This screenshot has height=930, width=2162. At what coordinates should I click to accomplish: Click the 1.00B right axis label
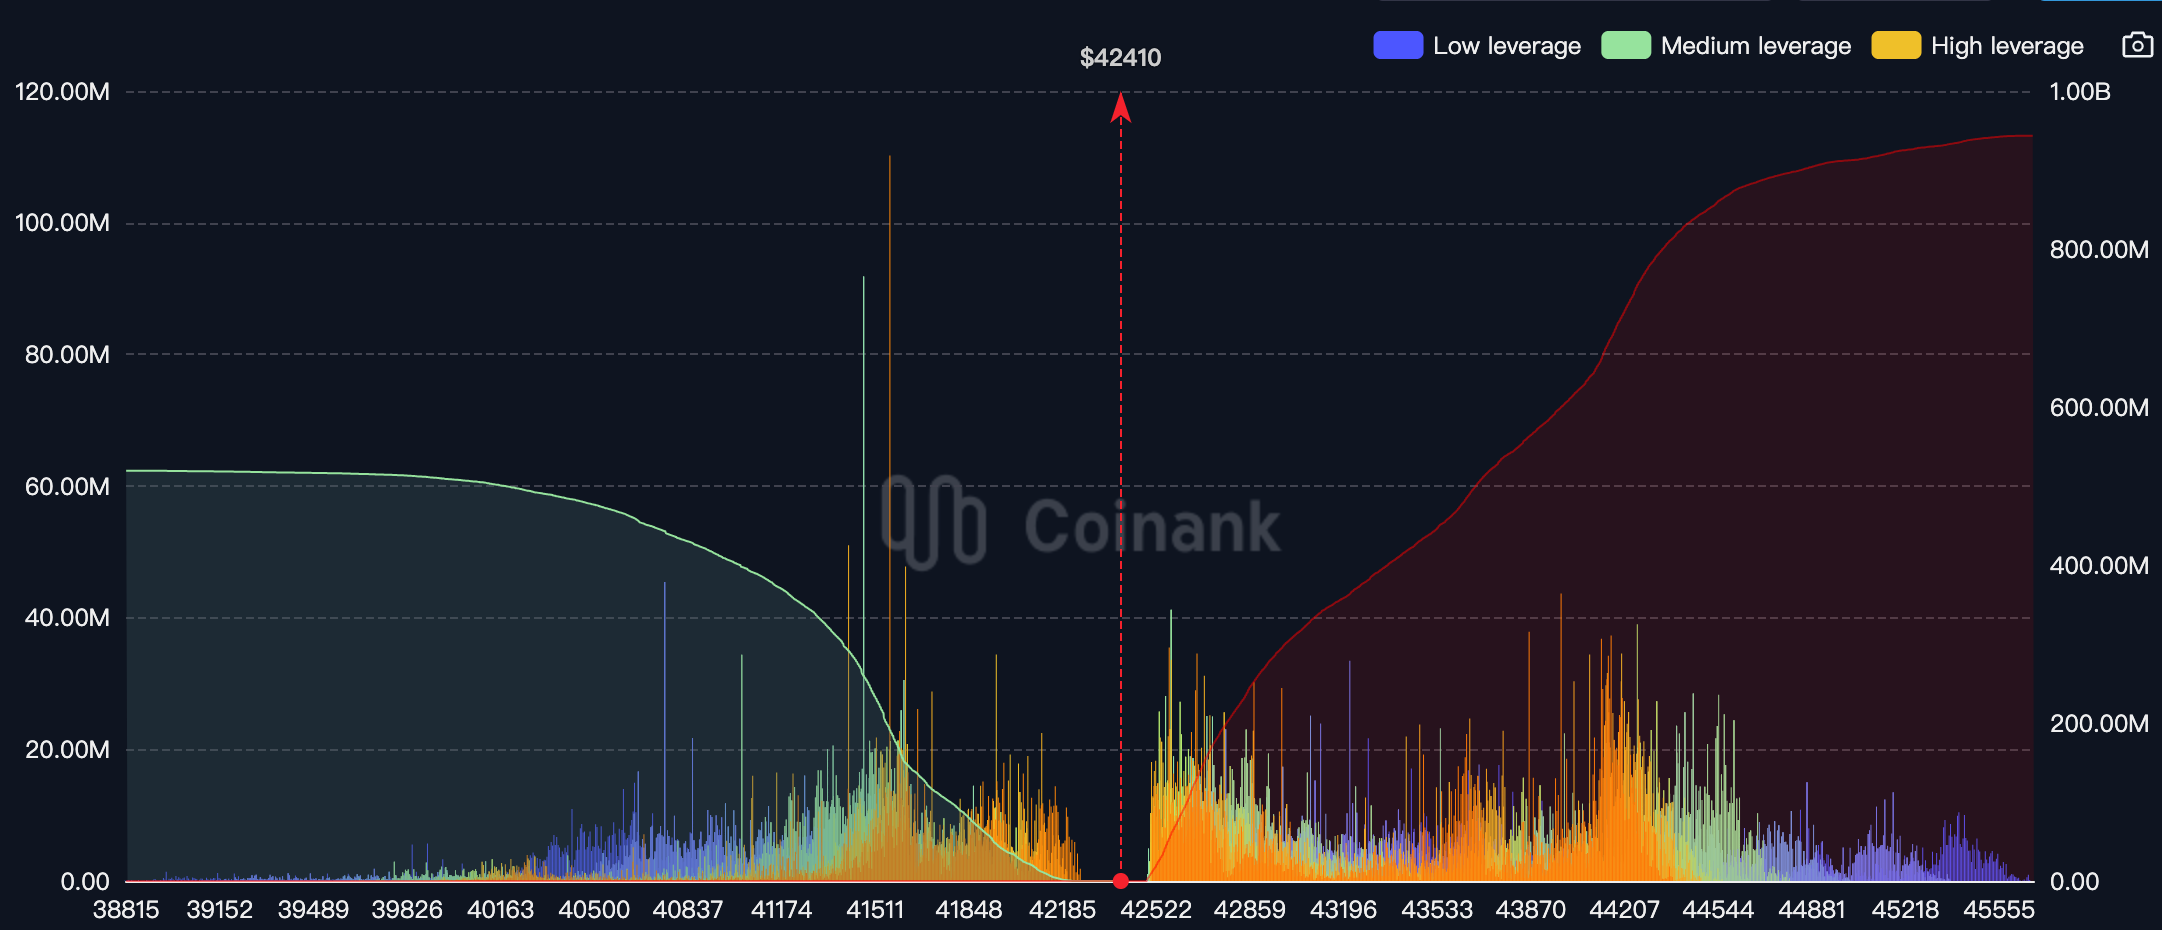2080,92
